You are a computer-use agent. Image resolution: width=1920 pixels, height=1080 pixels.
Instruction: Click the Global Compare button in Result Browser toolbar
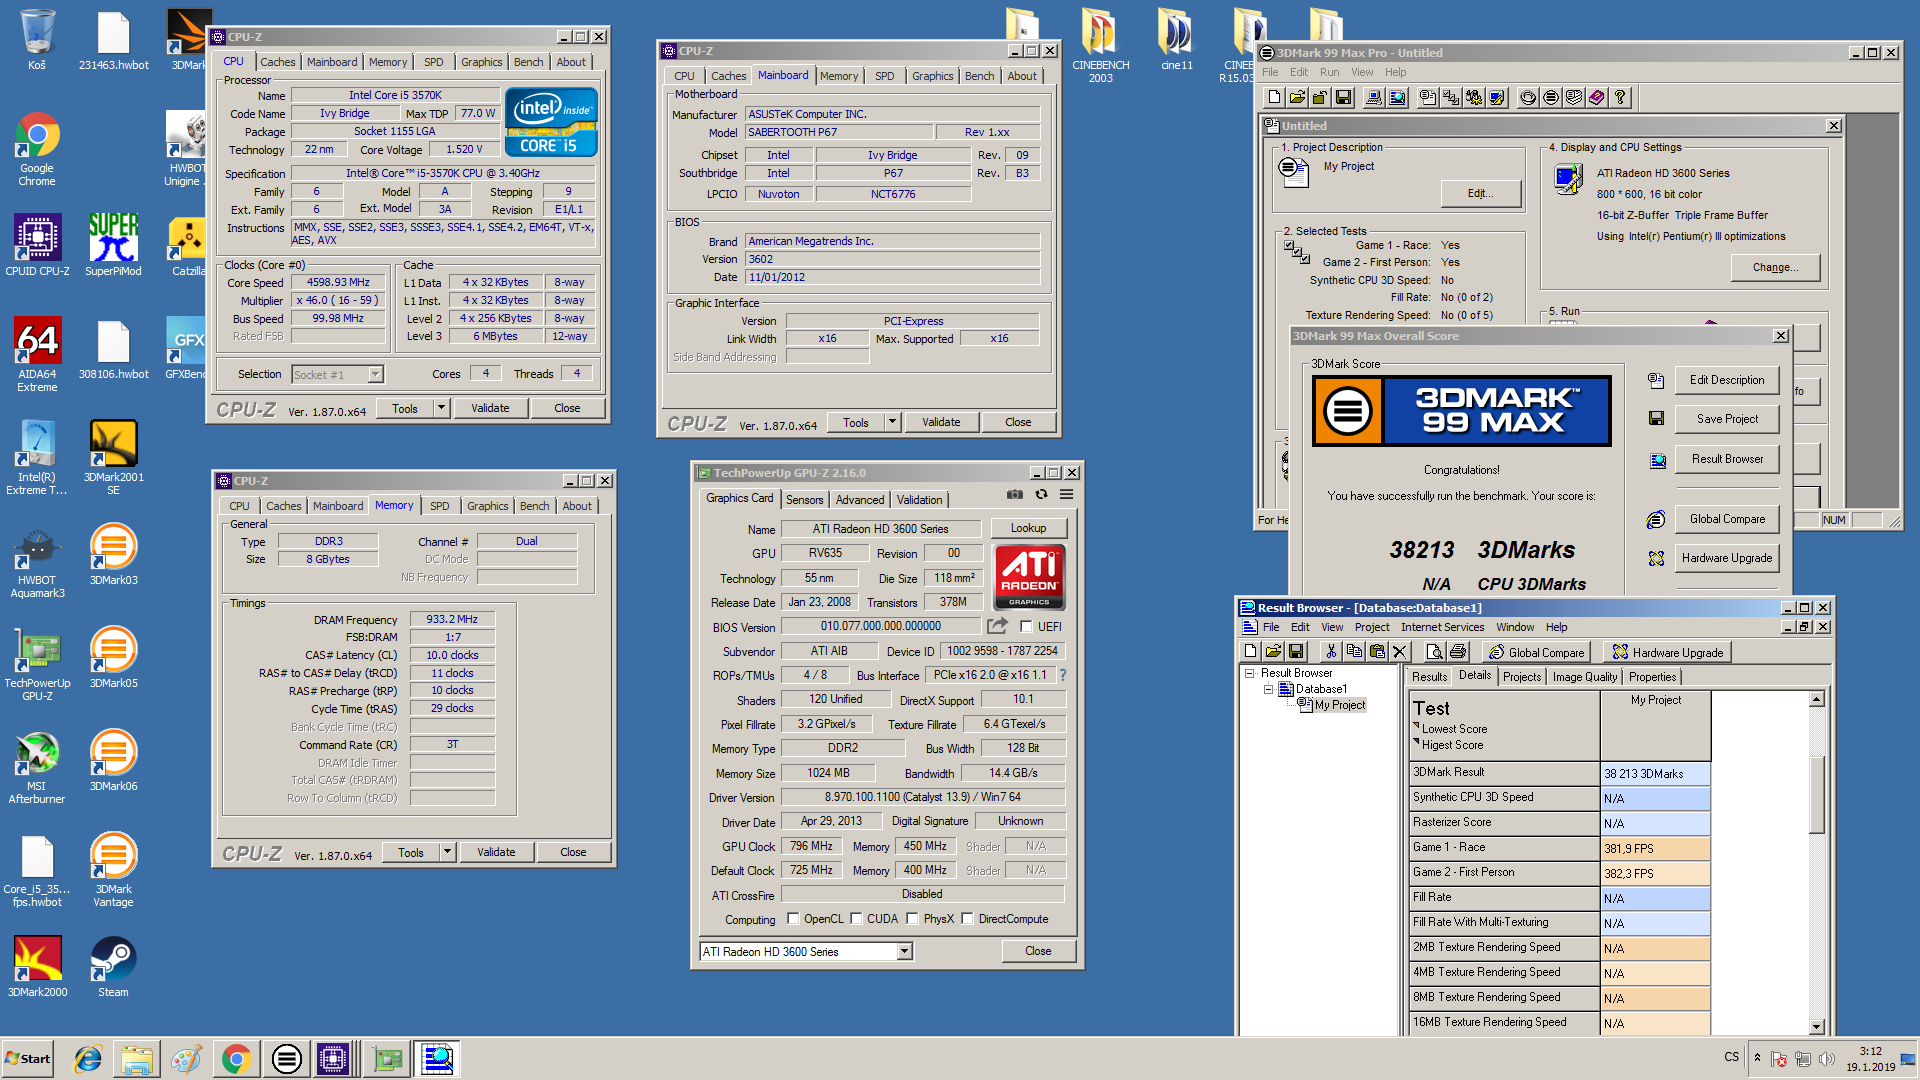[x=1538, y=652]
